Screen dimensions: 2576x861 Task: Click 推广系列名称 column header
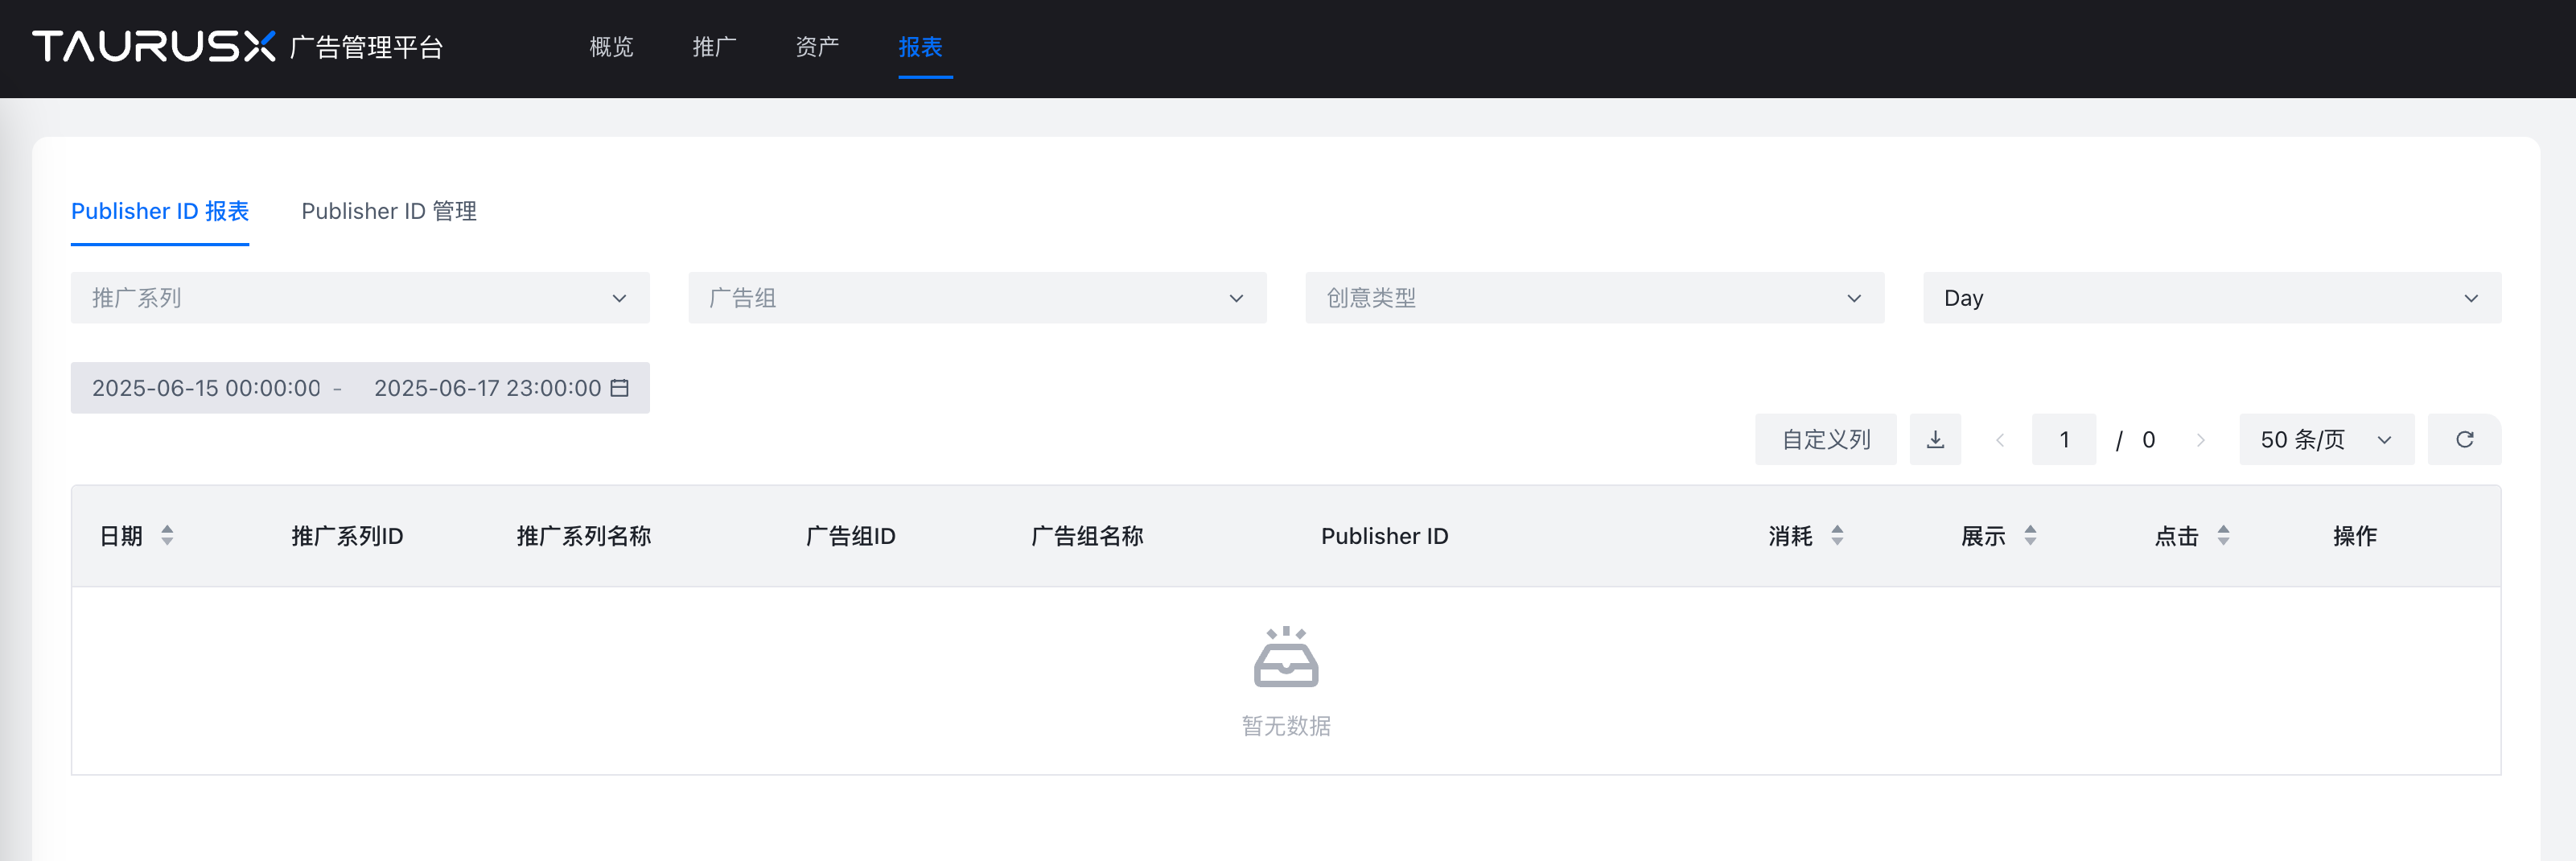pos(584,536)
